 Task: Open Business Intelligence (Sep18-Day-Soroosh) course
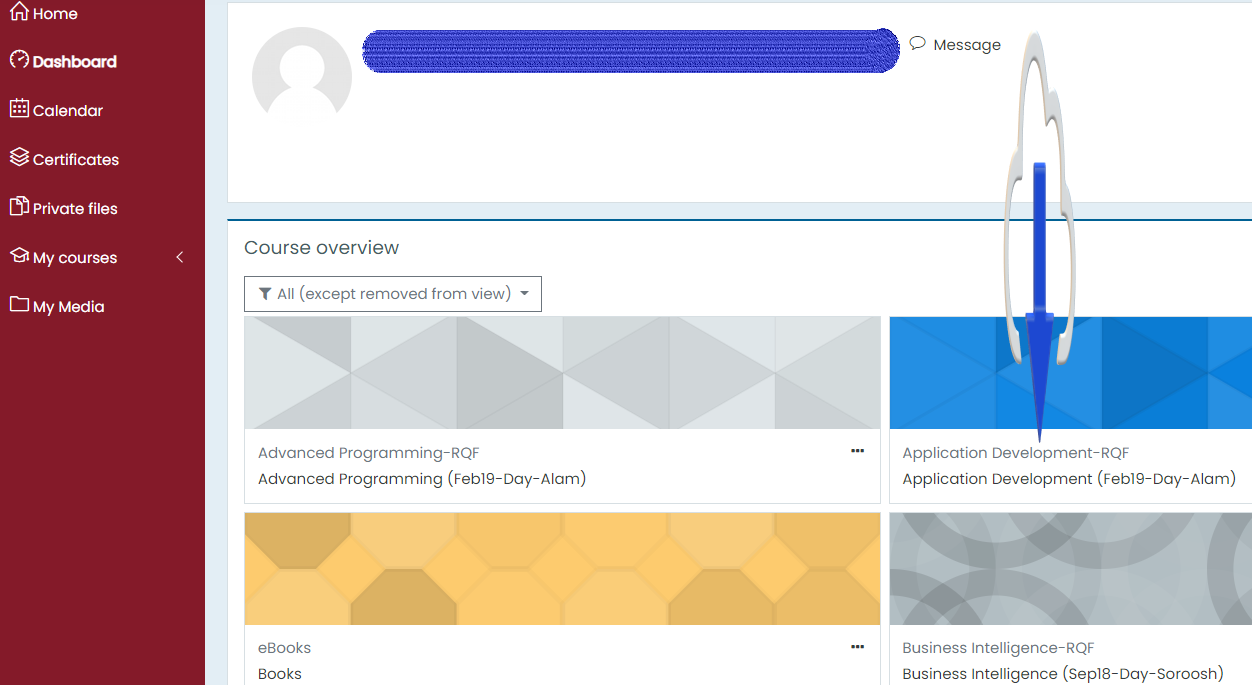tap(1062, 674)
